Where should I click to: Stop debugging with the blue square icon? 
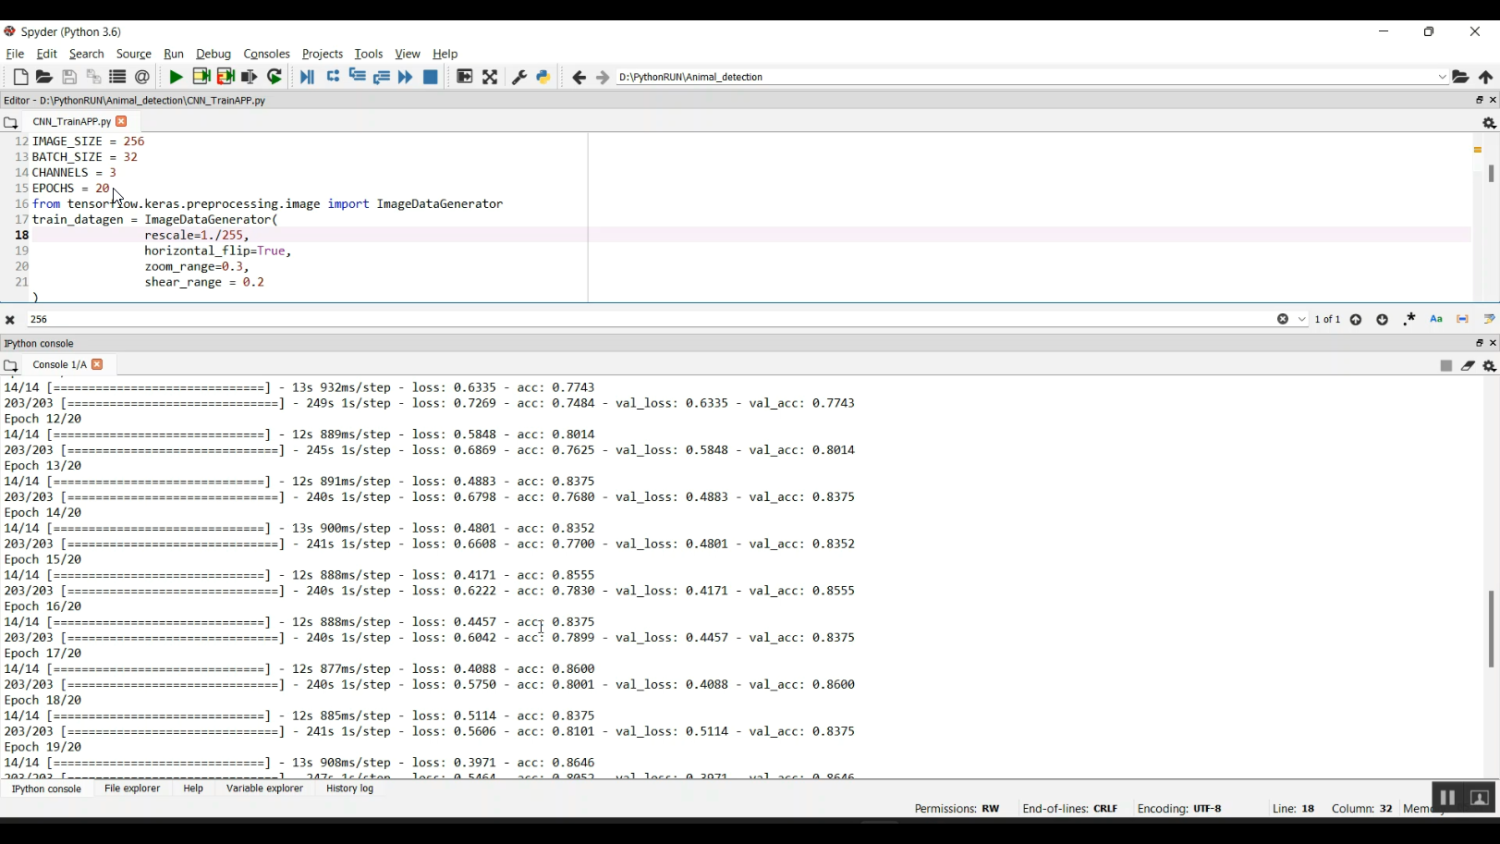431,77
